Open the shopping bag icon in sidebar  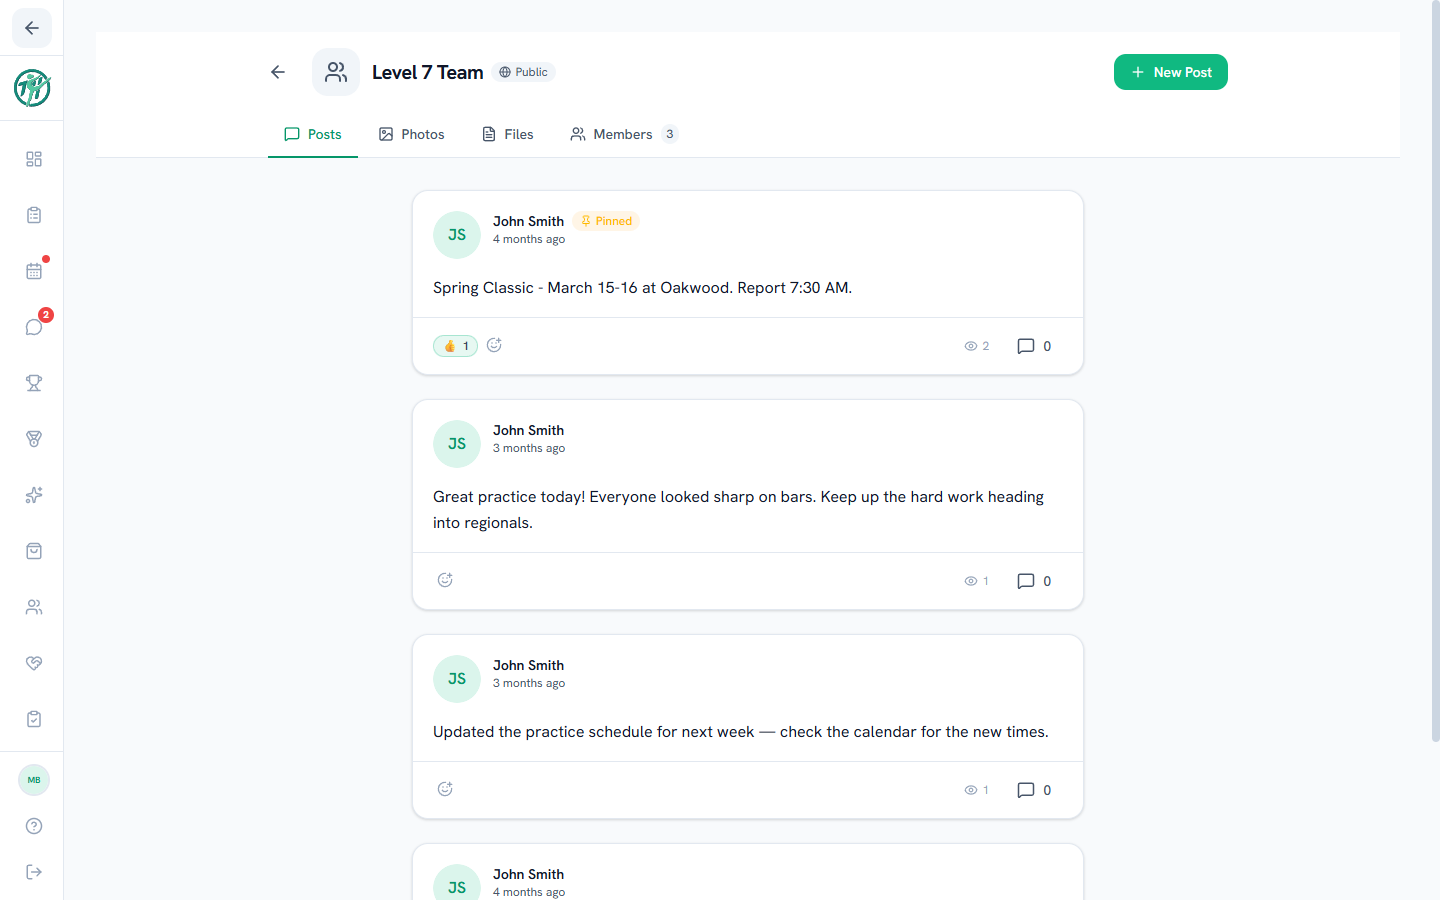[x=34, y=551]
